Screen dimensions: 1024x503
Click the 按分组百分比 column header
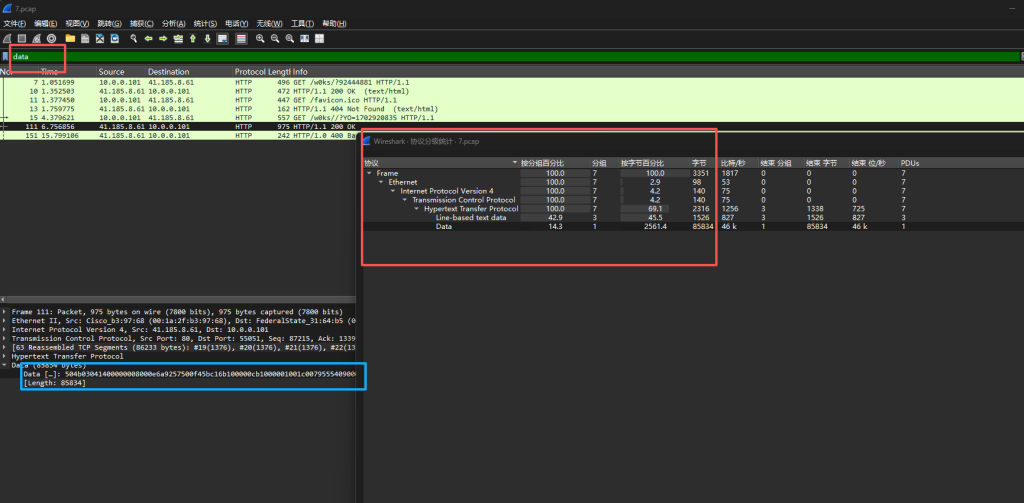click(543, 162)
